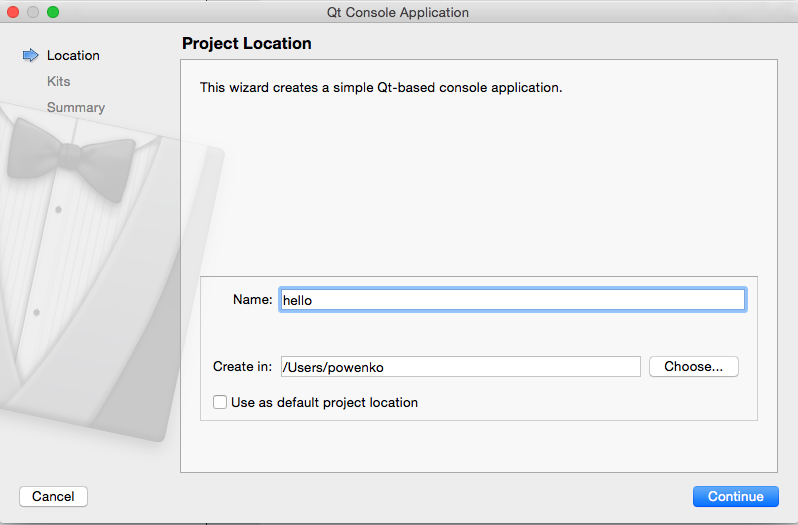Enable Use as default project location
The image size is (798, 525).
[x=220, y=402]
